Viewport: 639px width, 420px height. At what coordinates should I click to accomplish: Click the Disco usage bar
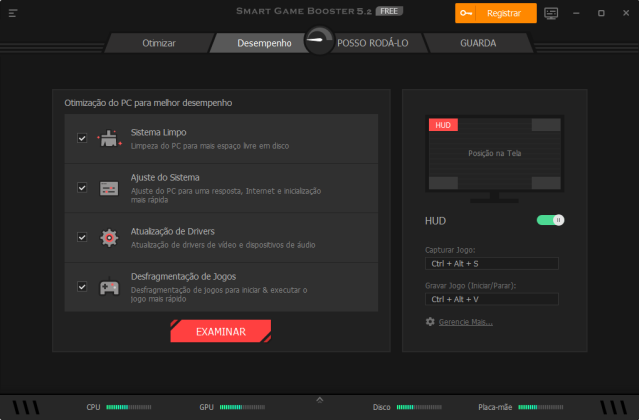click(x=419, y=407)
